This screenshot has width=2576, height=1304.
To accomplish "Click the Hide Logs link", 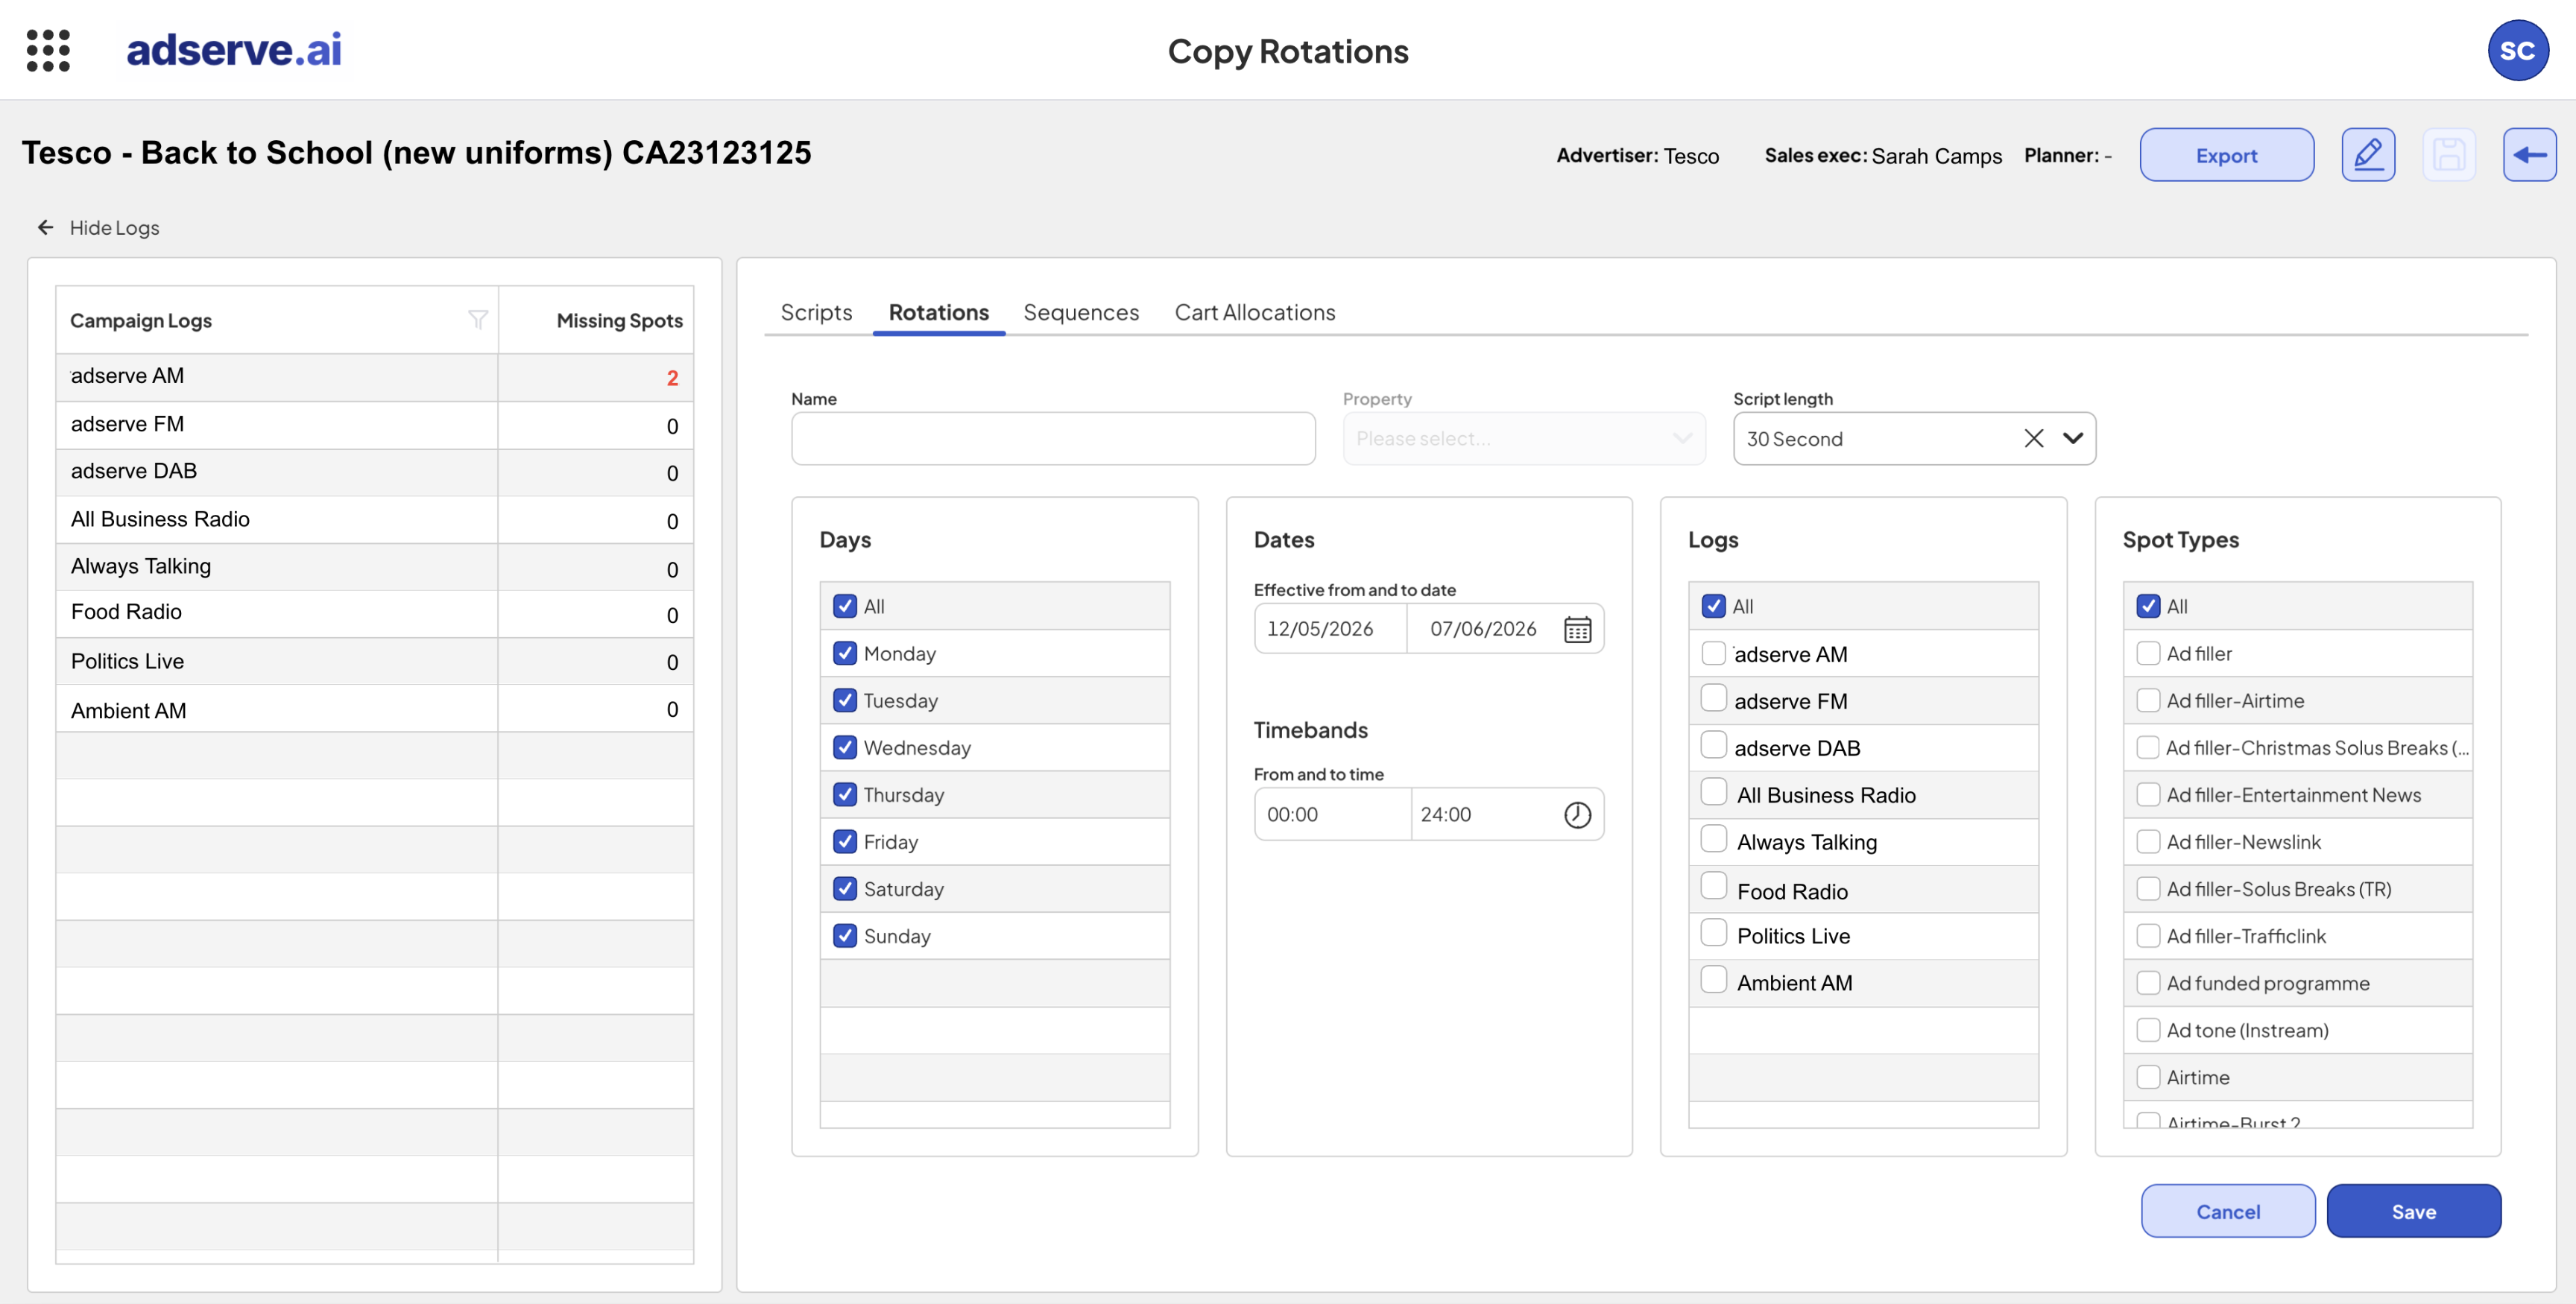I will [x=114, y=228].
